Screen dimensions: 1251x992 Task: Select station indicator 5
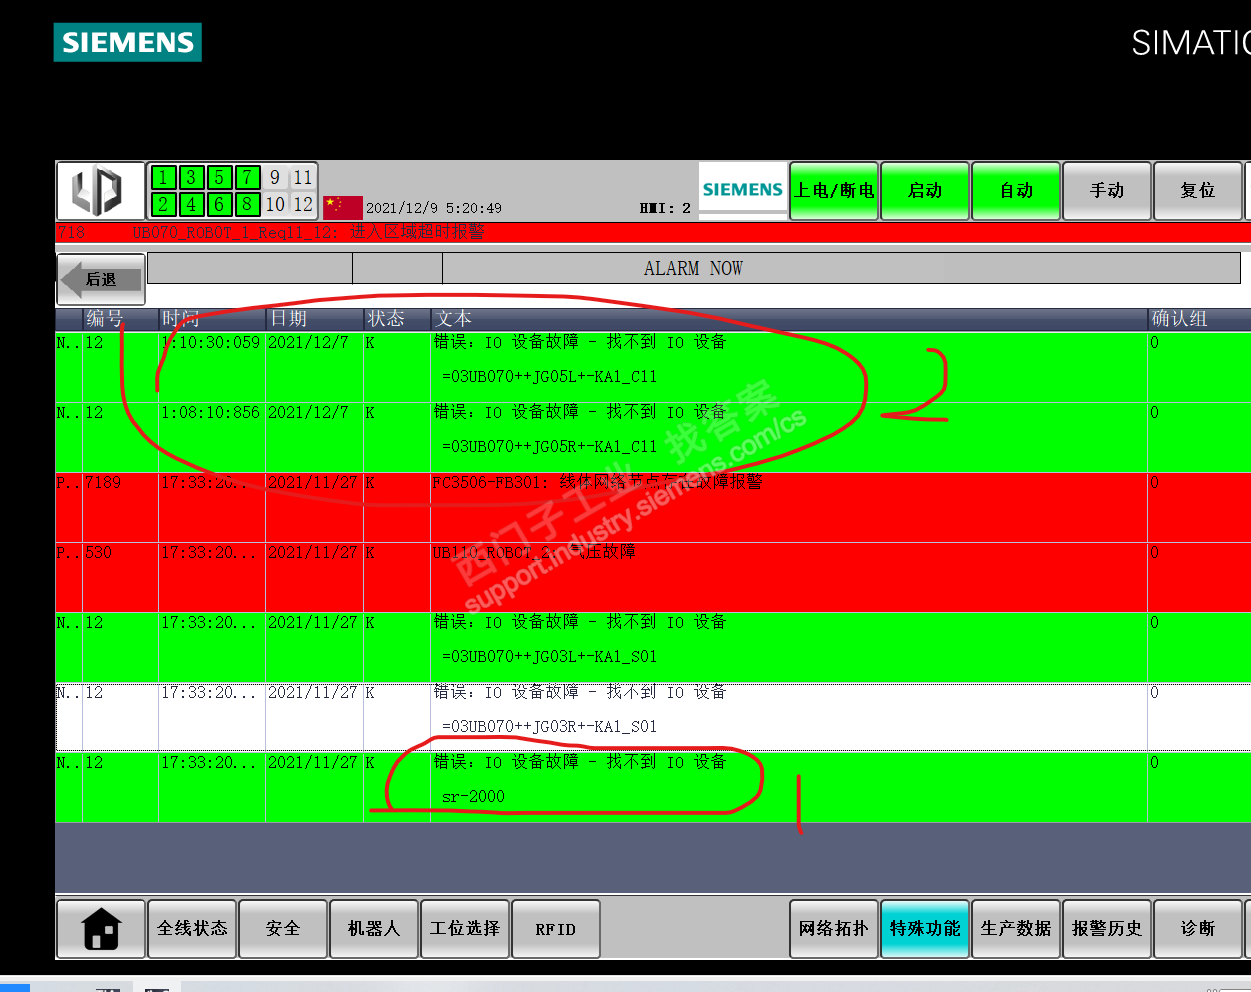220,178
